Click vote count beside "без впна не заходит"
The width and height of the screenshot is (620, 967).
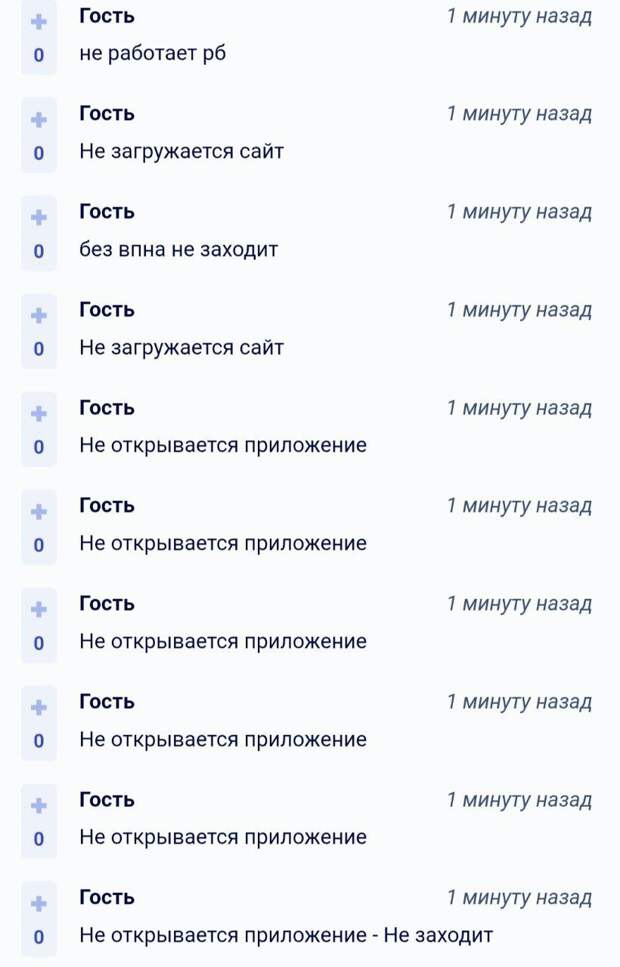[38, 252]
